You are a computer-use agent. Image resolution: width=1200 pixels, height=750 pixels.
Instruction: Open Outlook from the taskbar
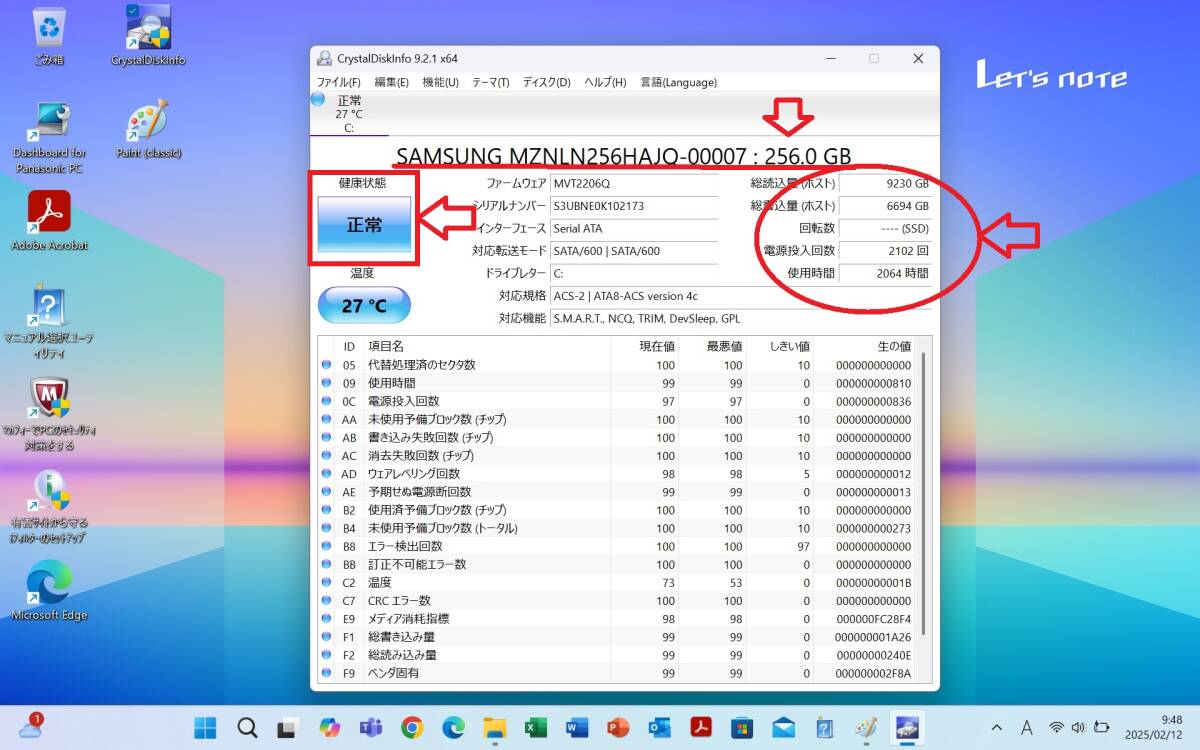pyautogui.click(x=659, y=728)
